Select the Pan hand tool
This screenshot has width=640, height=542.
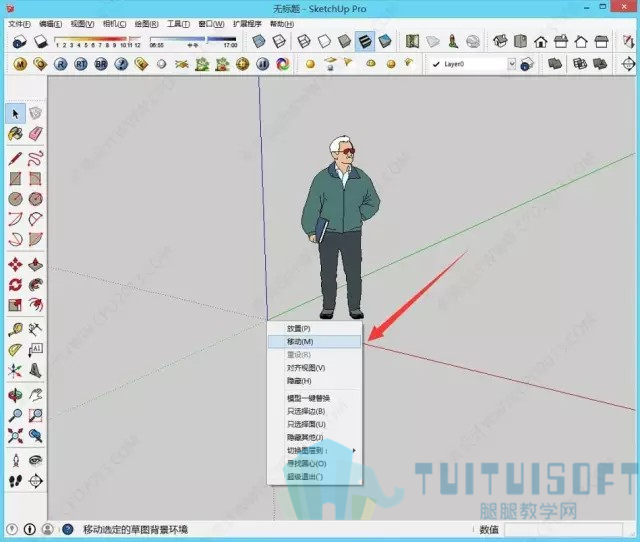[36, 395]
